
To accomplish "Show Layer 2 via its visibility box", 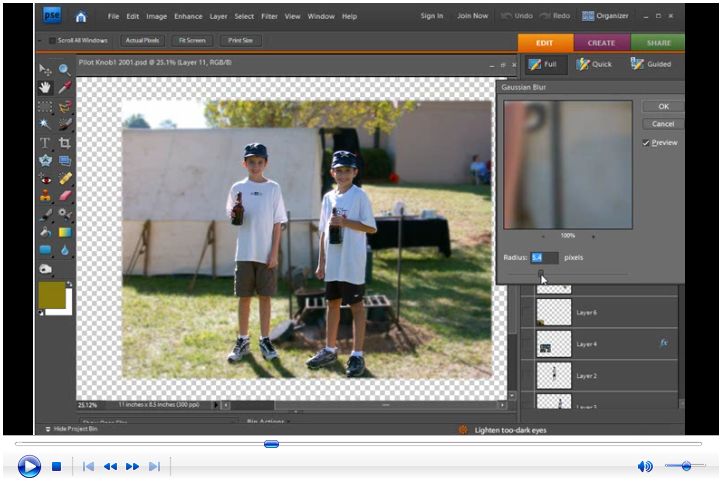I will [x=528, y=375].
